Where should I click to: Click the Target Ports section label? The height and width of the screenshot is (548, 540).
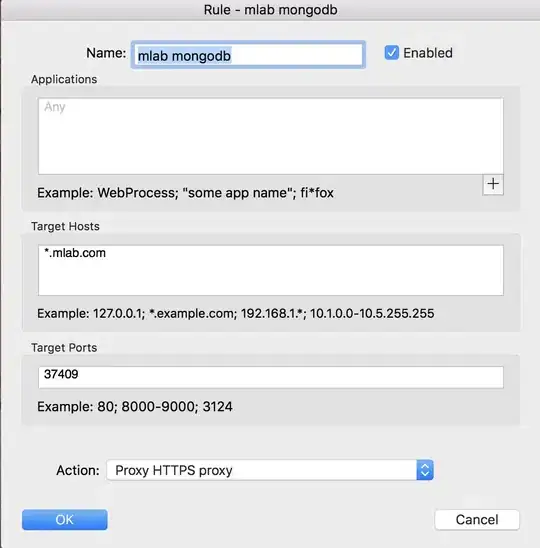point(64,348)
